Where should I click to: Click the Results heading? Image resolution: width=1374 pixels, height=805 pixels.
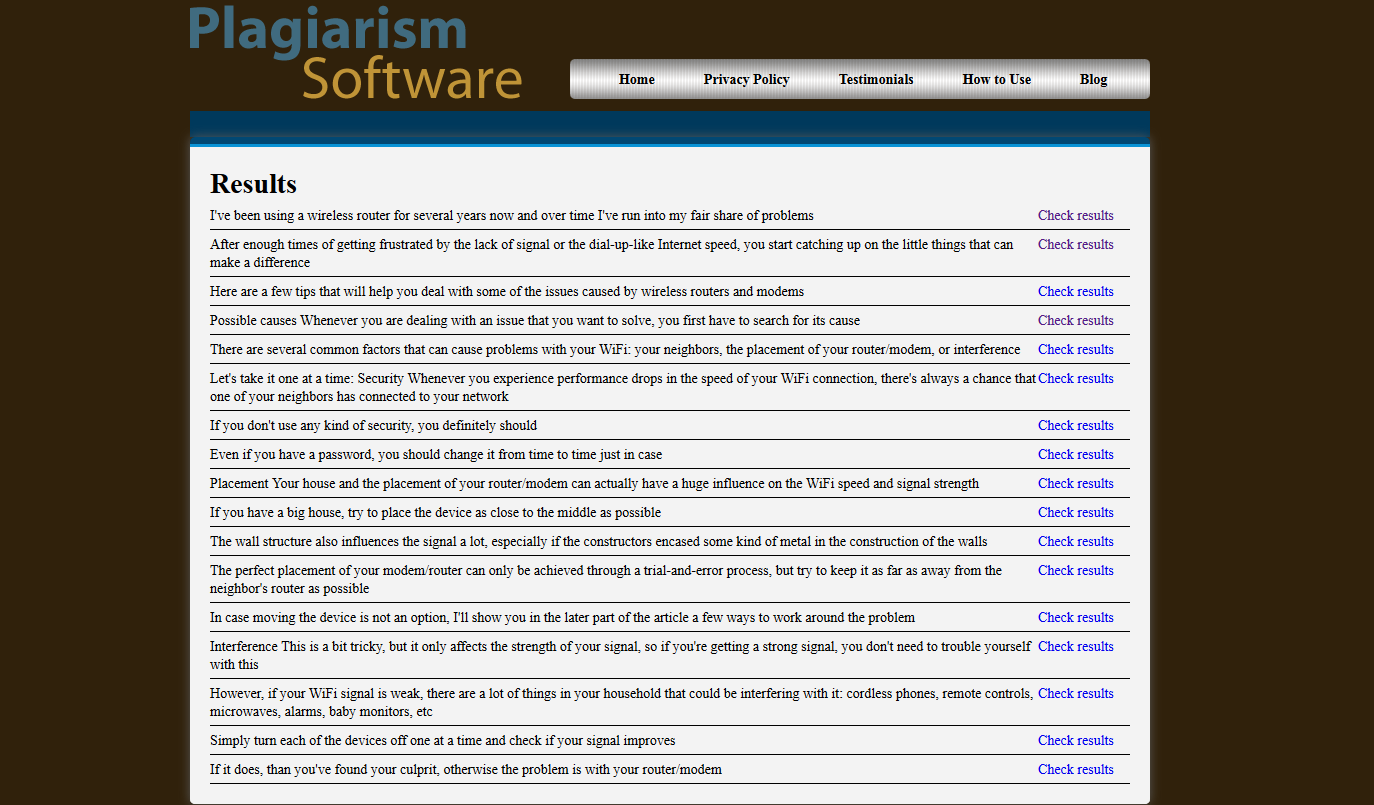click(253, 185)
